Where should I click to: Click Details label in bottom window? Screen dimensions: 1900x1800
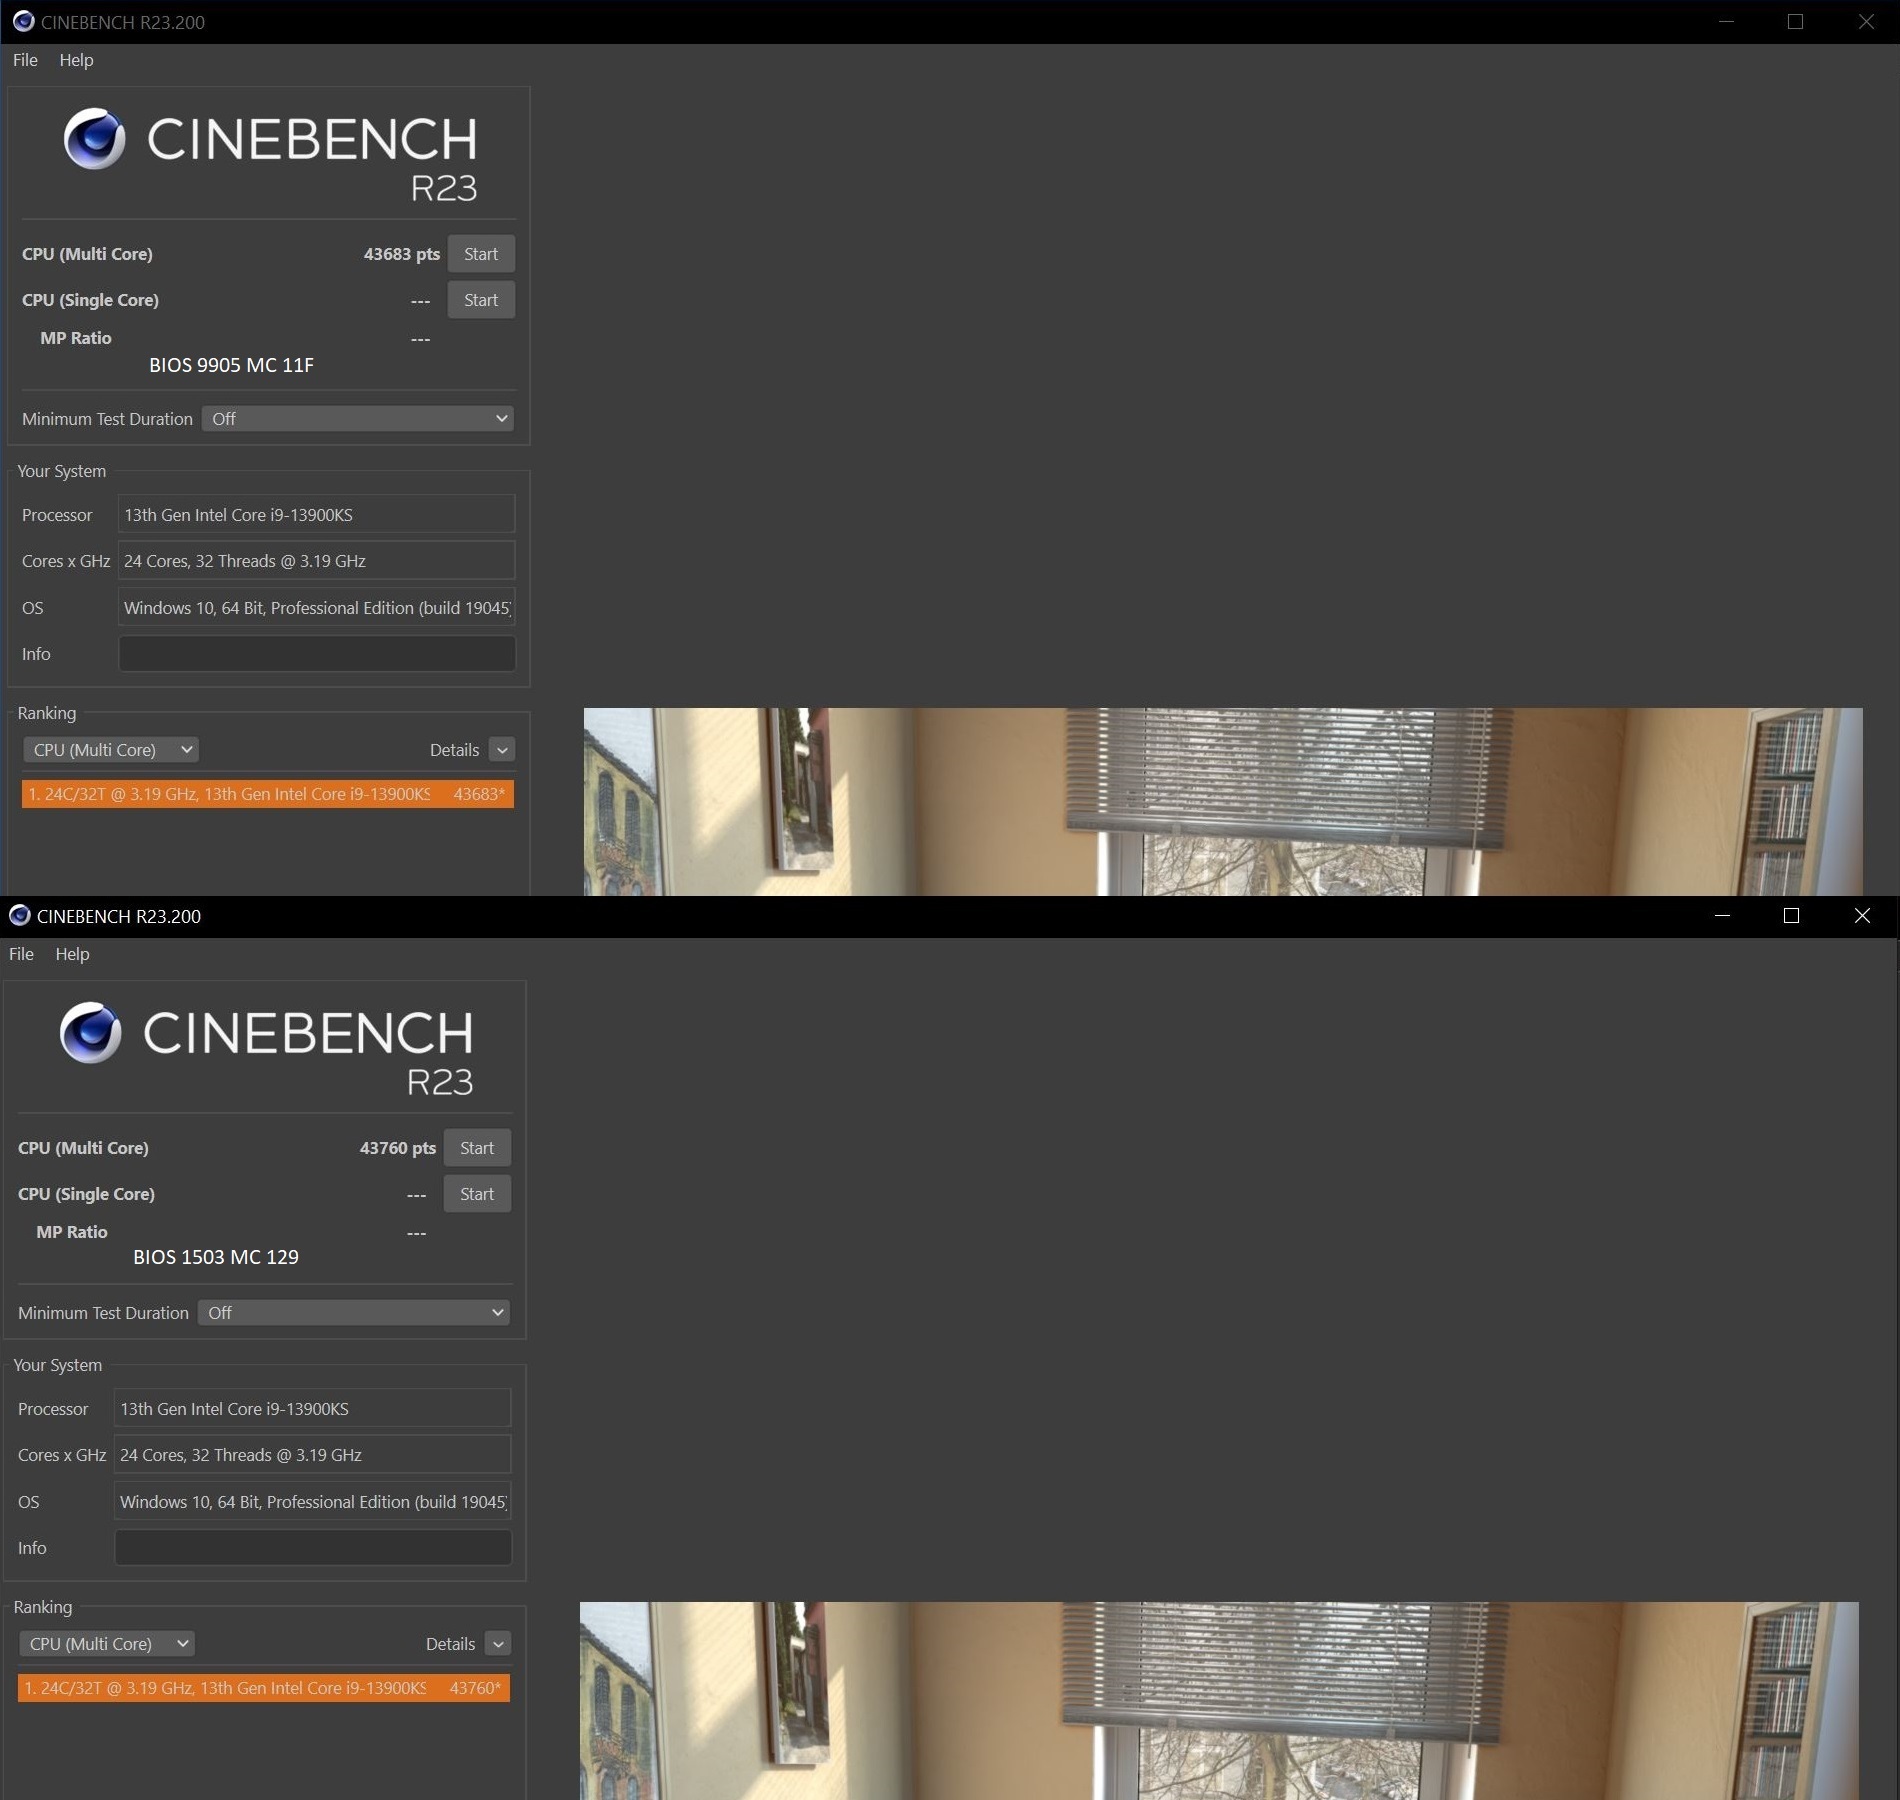coord(451,1644)
